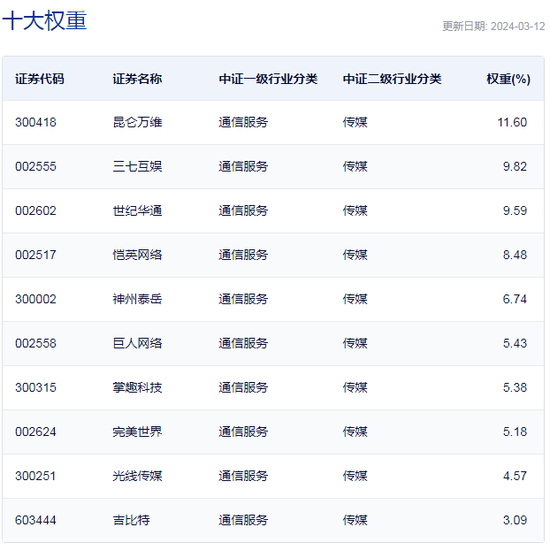Screen dimensions: 550x550
Task: Click 通信服务 in the 完美世界 row
Action: (243, 432)
